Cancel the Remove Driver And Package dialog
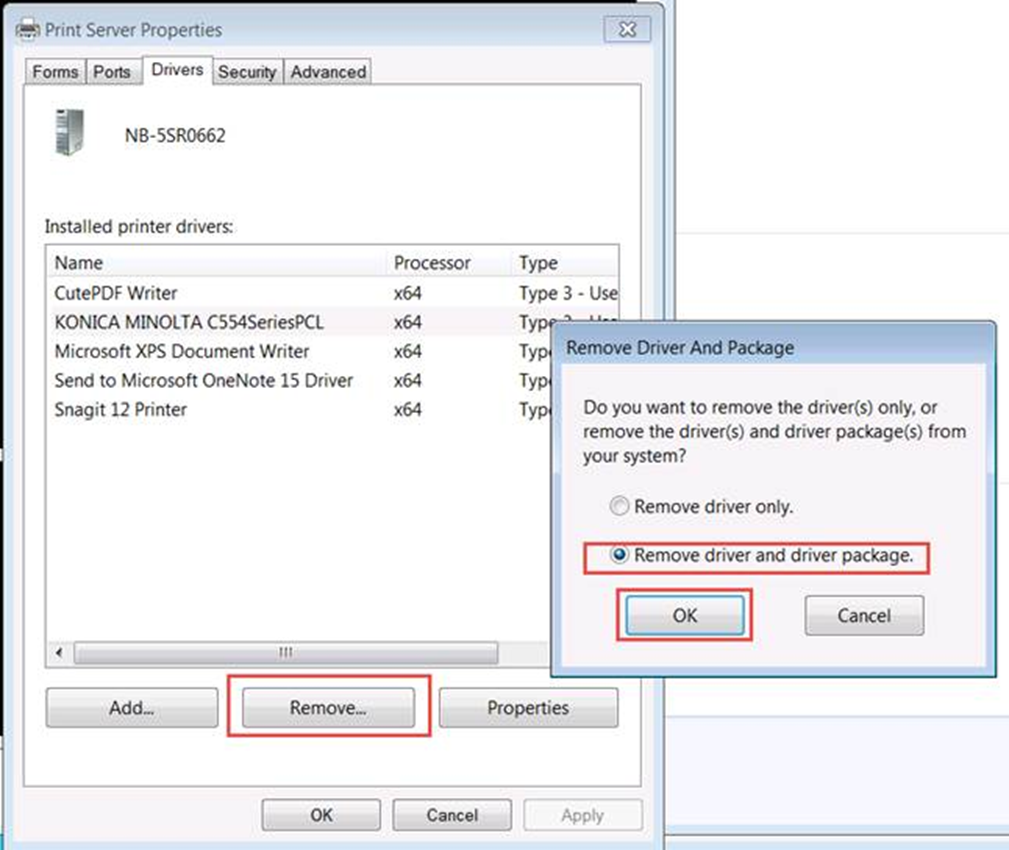This screenshot has height=850, width=1009. (864, 616)
